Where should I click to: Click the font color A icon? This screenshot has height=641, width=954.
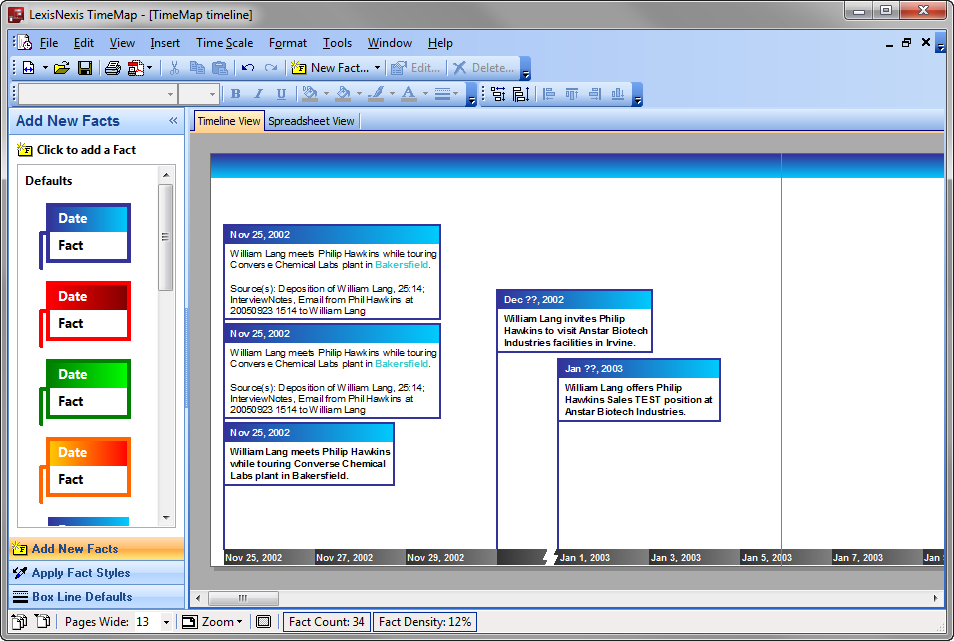(x=409, y=93)
